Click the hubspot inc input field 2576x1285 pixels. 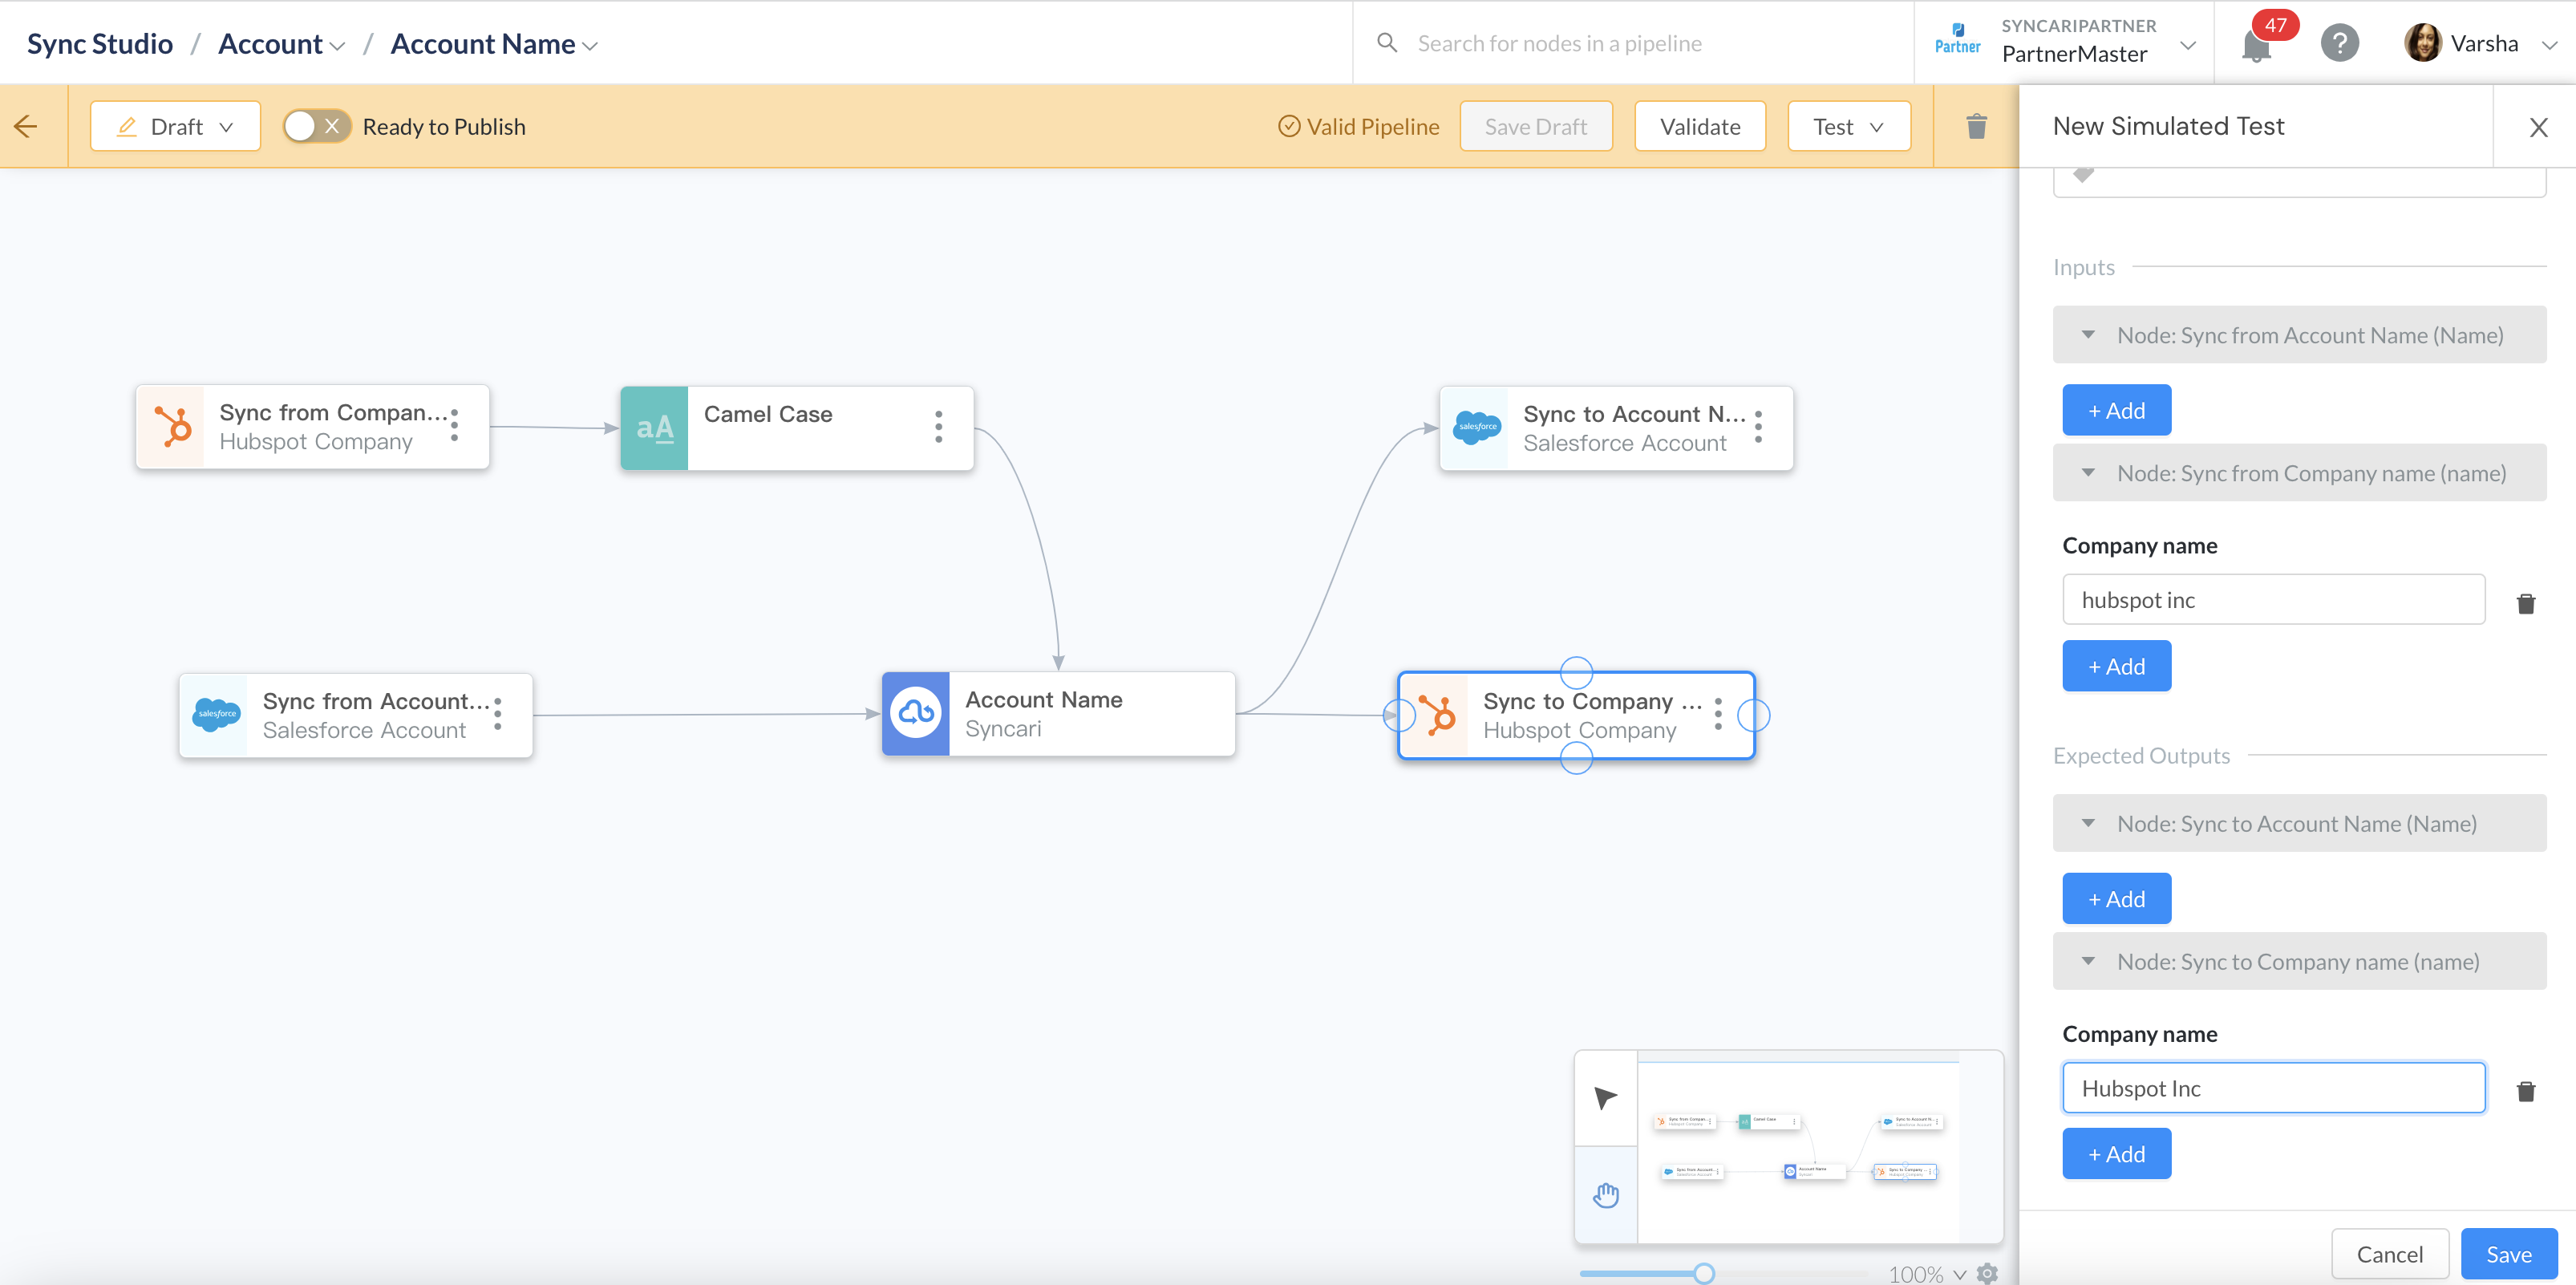pyautogui.click(x=2273, y=599)
